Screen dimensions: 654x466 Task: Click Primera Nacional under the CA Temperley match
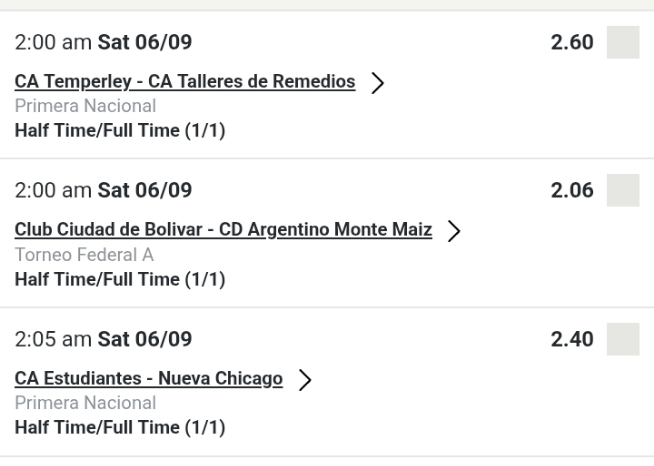pyautogui.click(x=85, y=103)
